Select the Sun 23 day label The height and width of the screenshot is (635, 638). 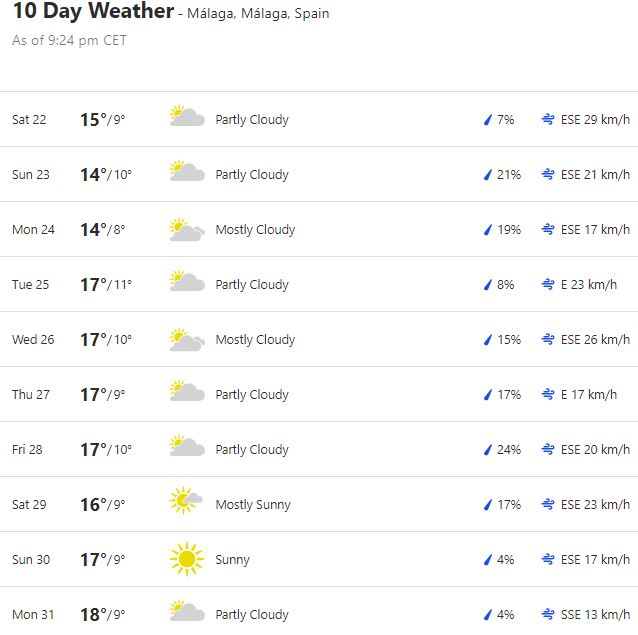pyautogui.click(x=30, y=174)
